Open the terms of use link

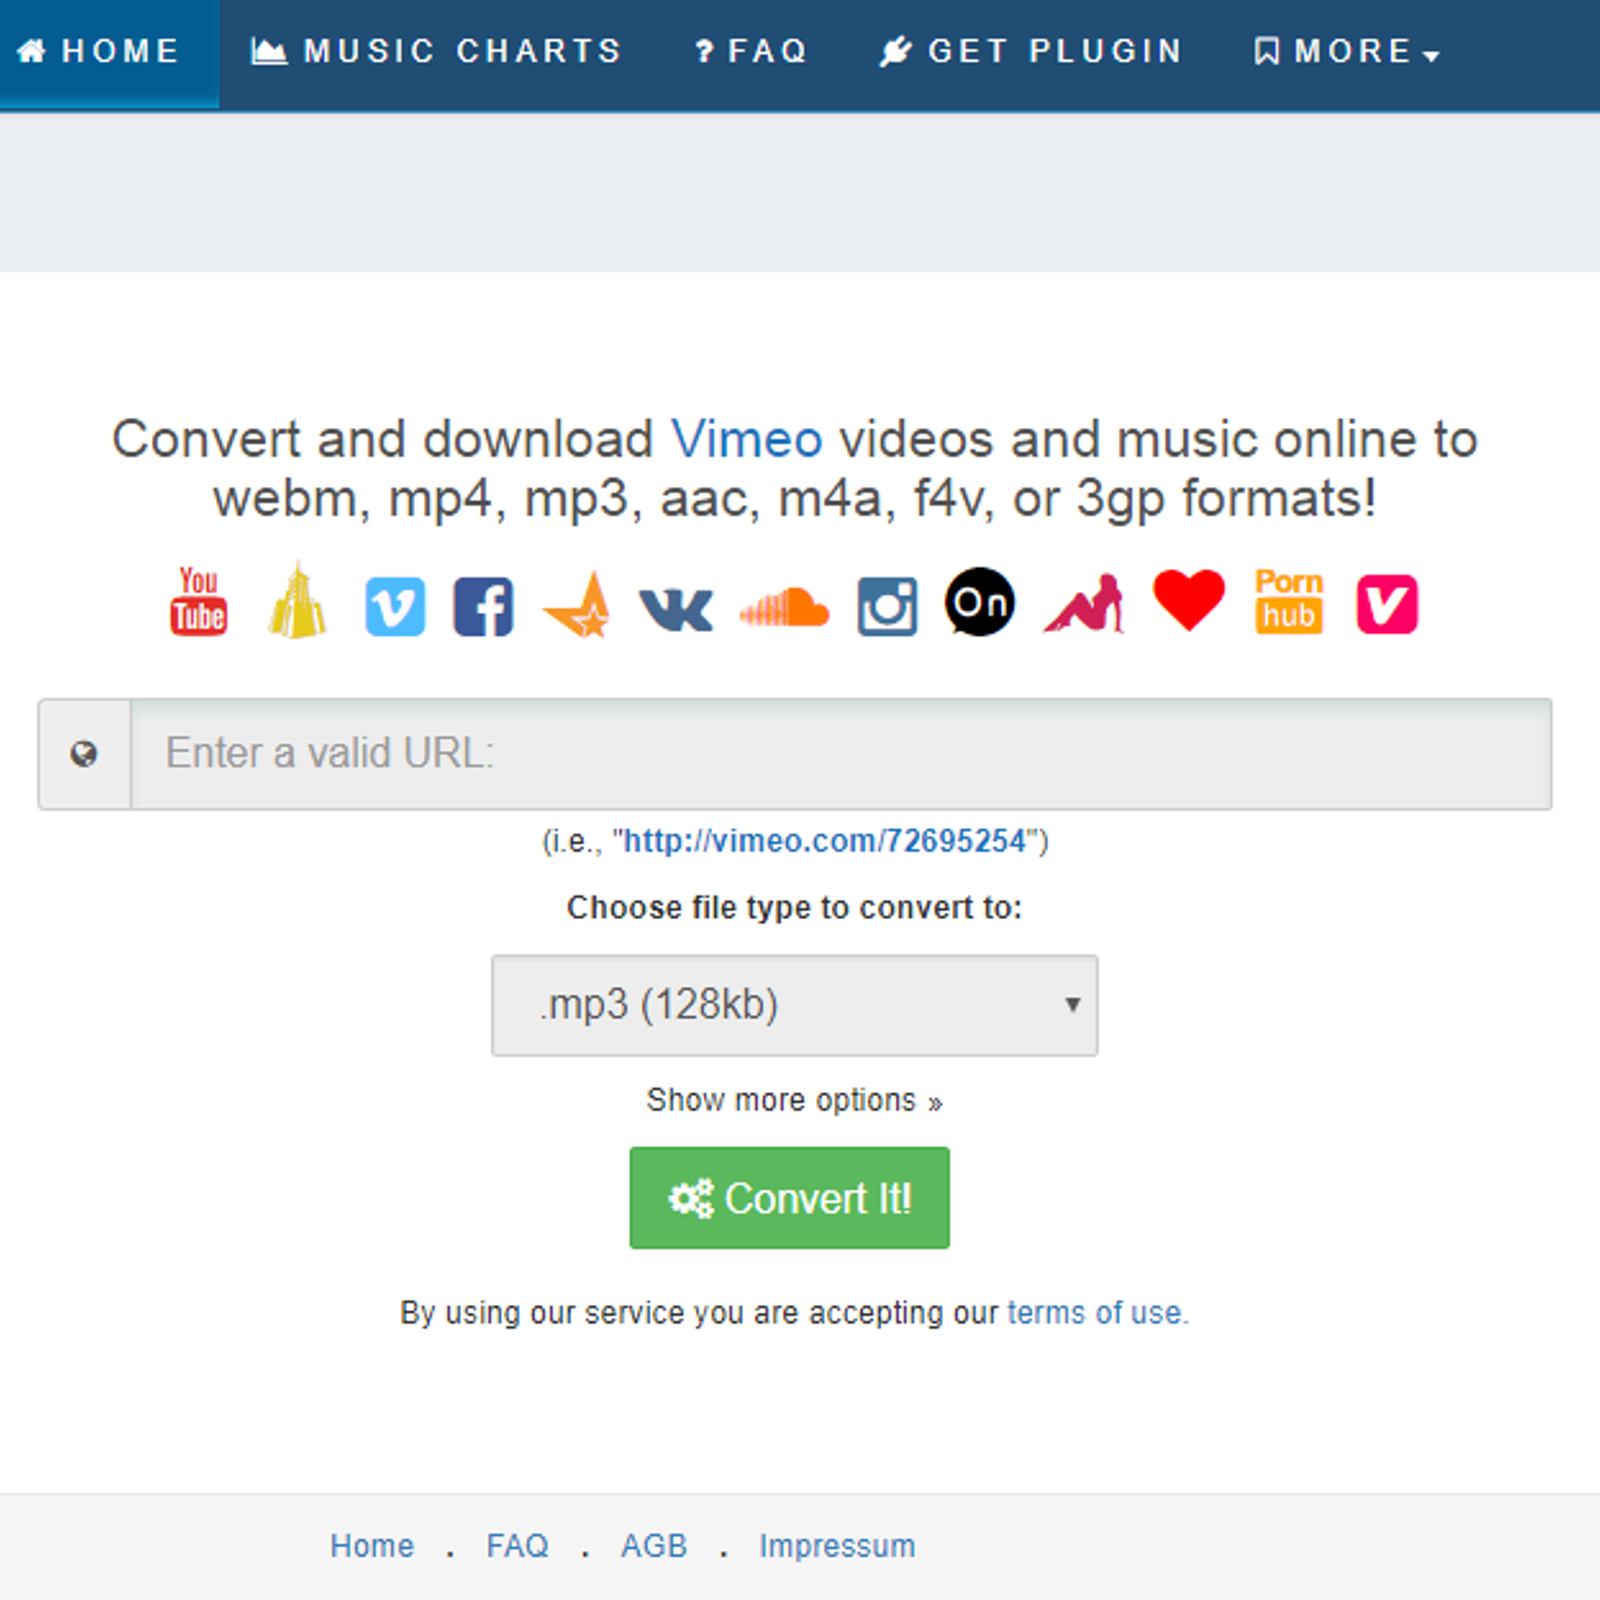1098,1312
